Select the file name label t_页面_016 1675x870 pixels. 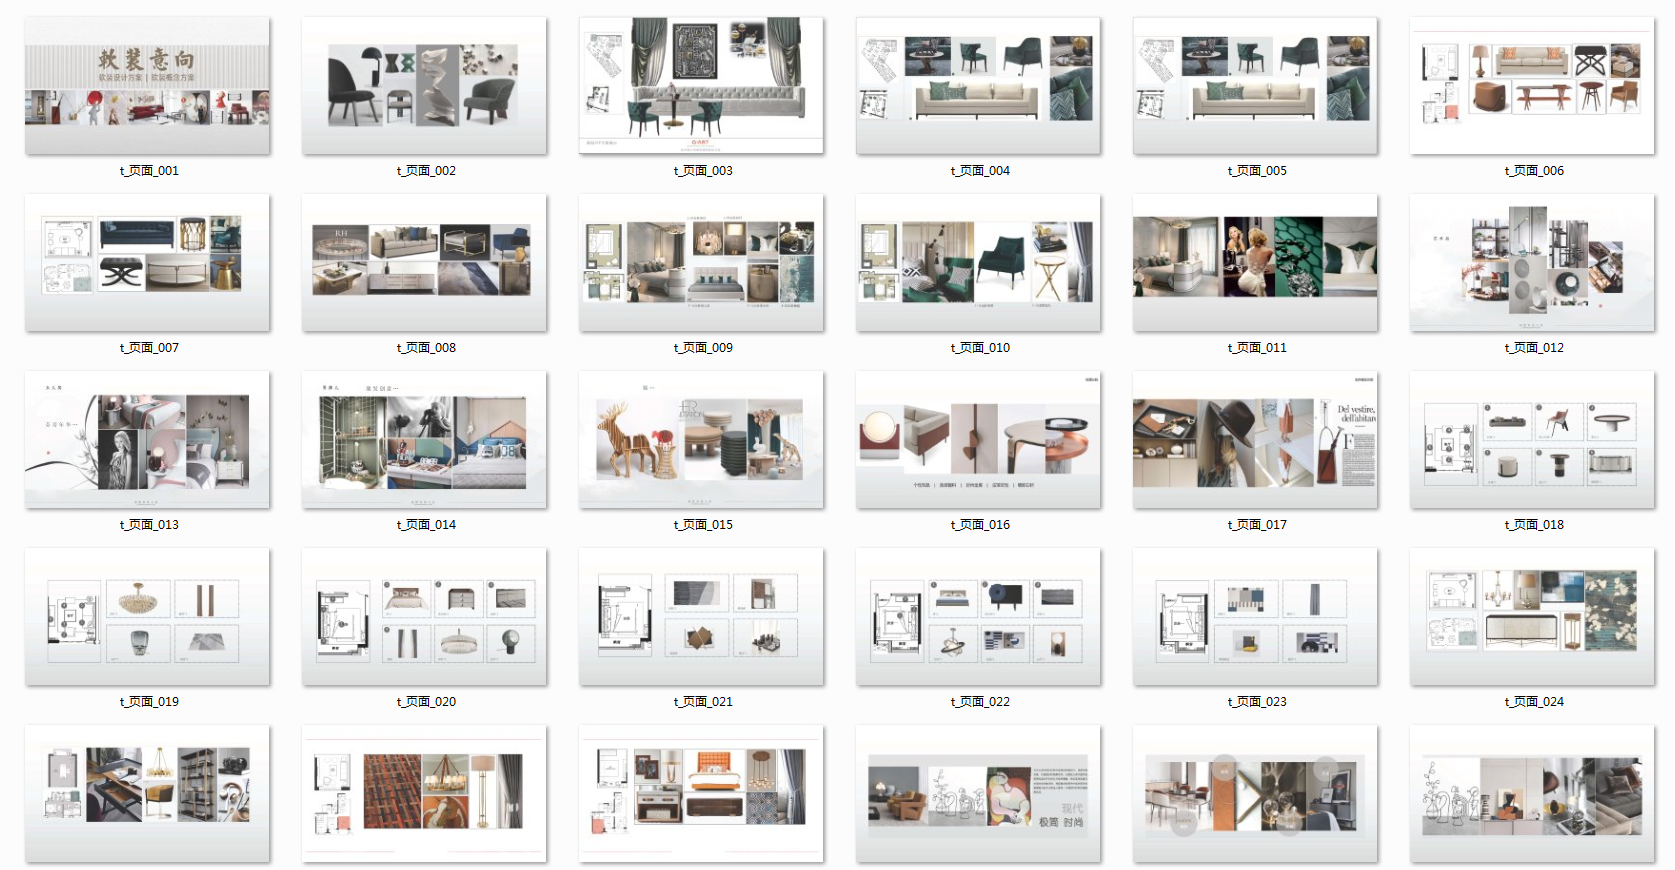pos(980,525)
